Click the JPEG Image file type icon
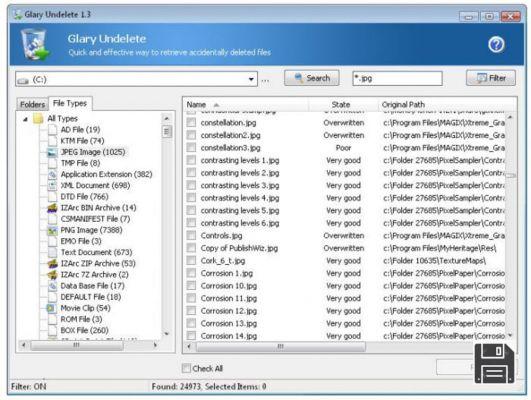This screenshot has height=400, width=531. (52, 152)
